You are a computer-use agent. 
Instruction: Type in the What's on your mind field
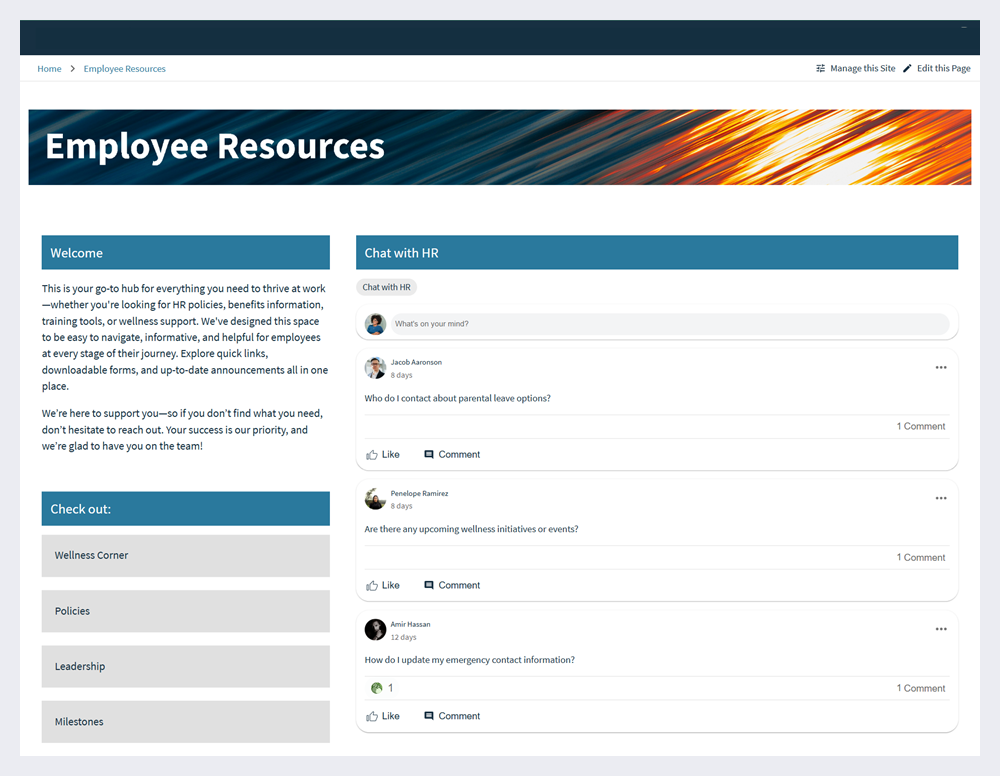pos(668,324)
